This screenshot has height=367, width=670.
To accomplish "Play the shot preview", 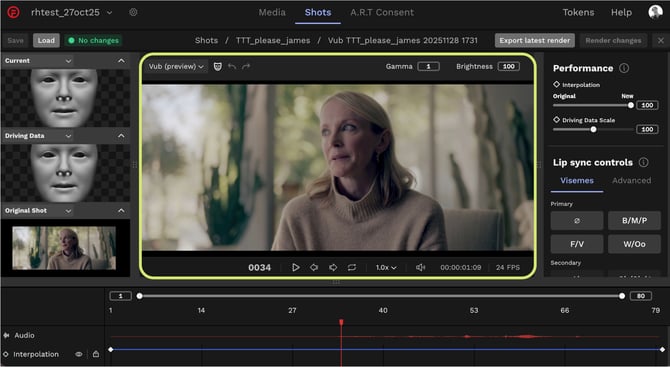I will [295, 267].
